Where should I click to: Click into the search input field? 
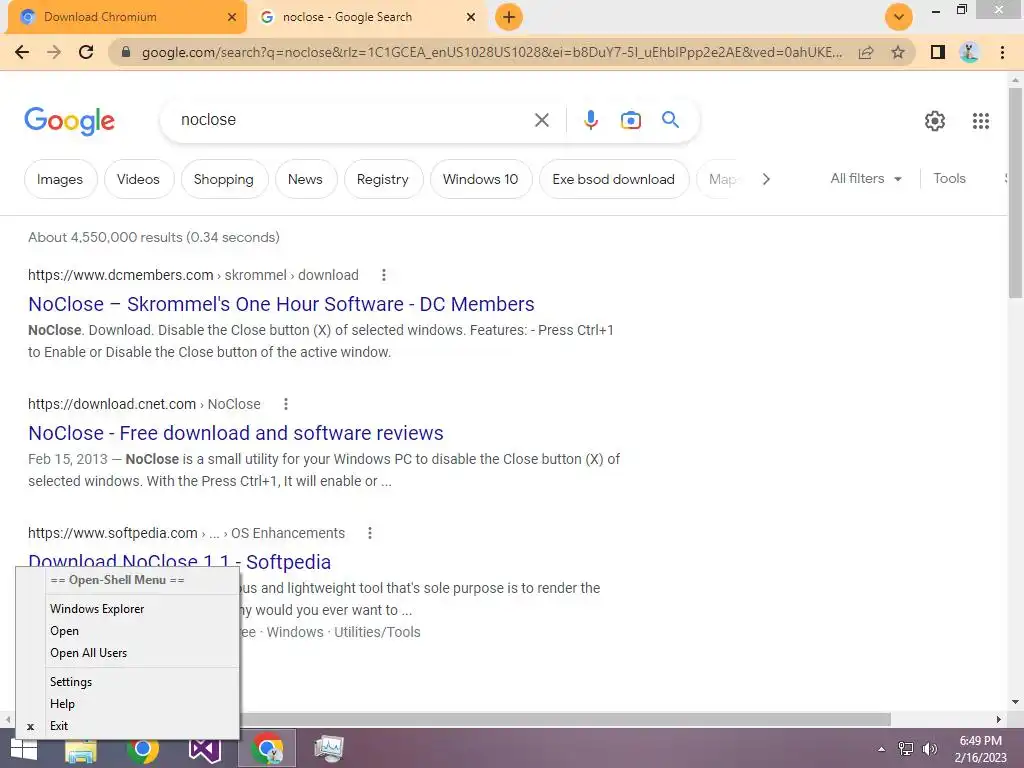point(353,120)
